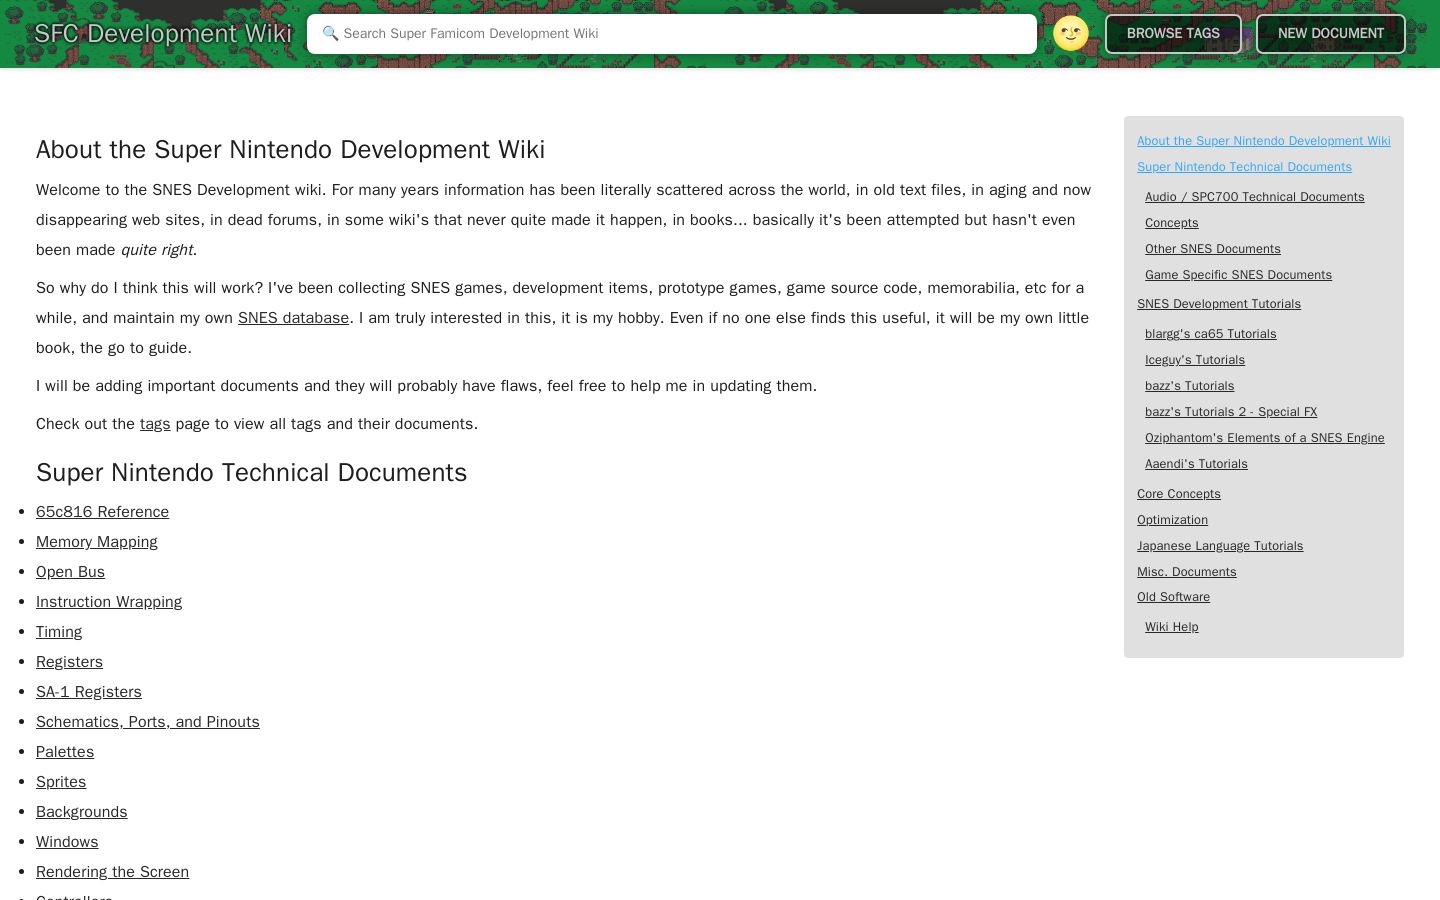
Task: Open the Sprites document
Action: coord(61,782)
